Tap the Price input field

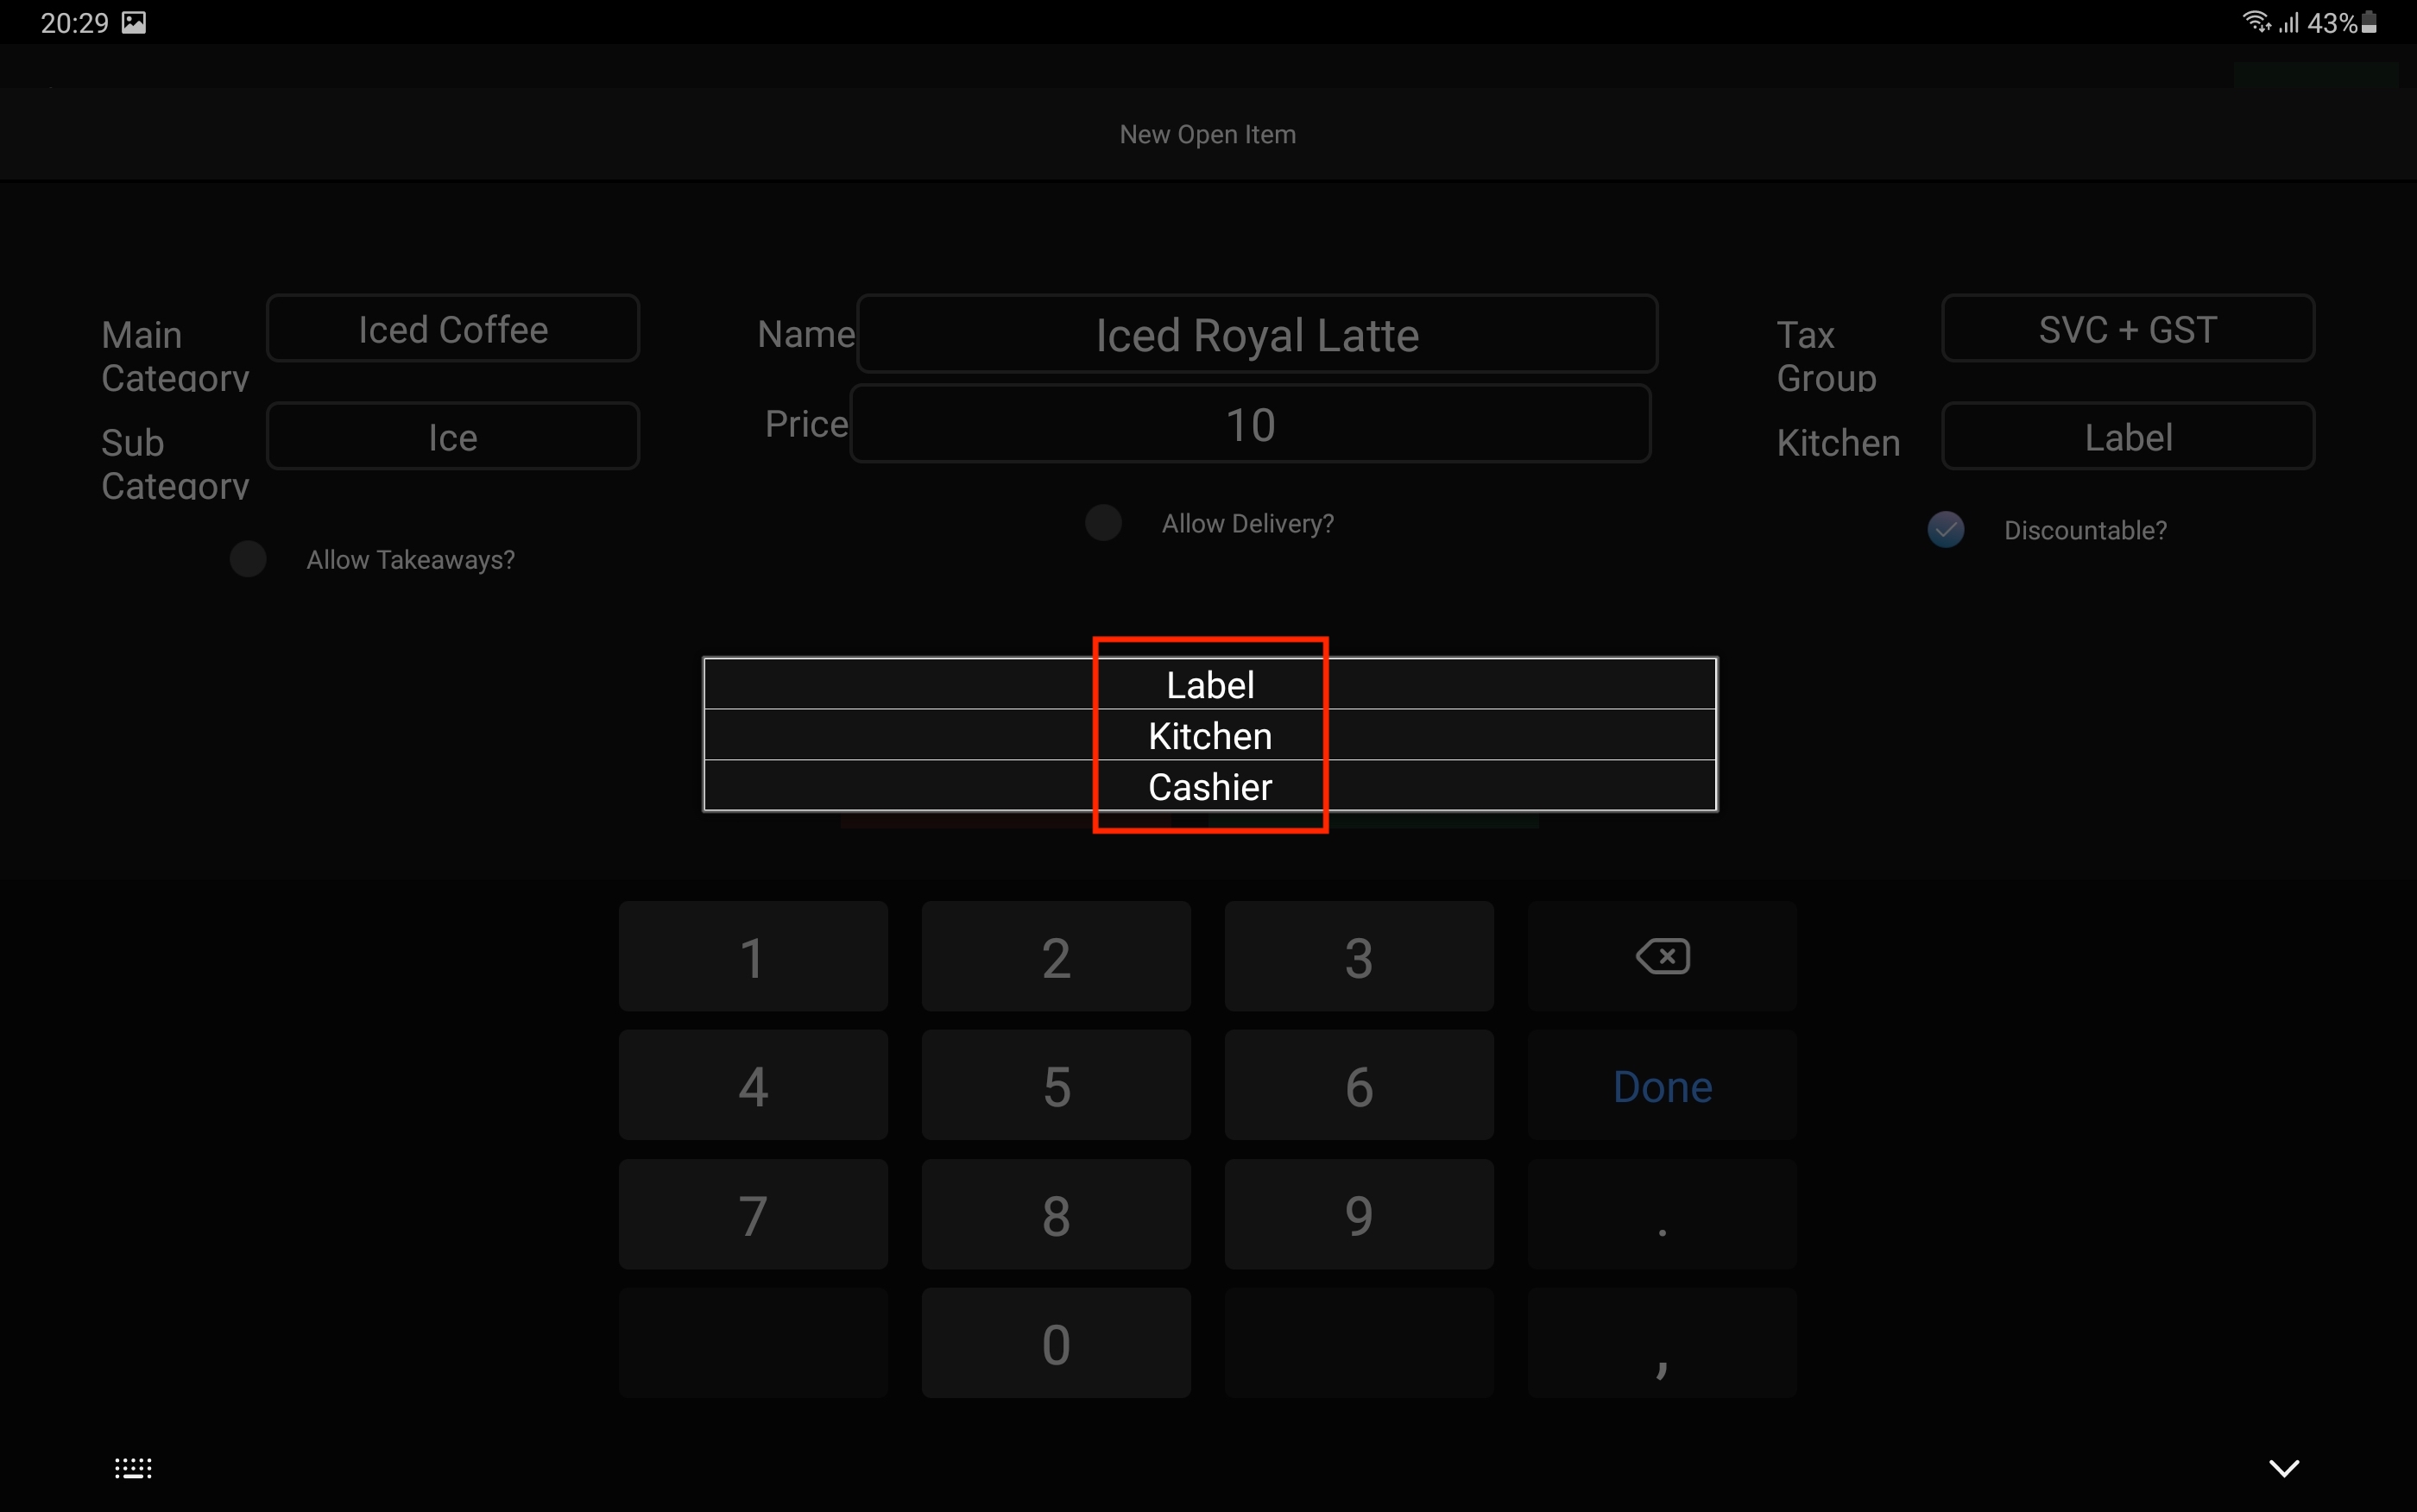(x=1250, y=425)
